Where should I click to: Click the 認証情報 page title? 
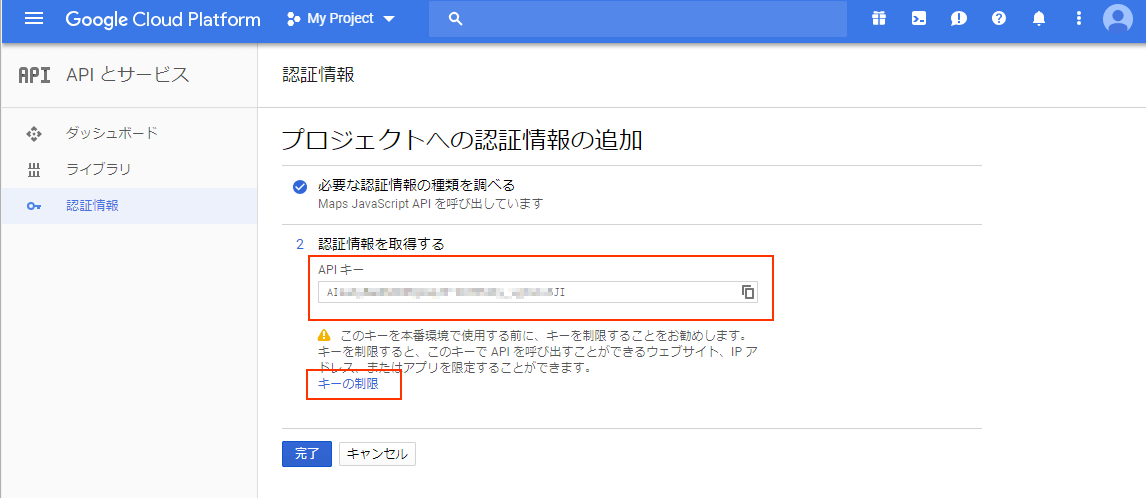tap(318, 75)
